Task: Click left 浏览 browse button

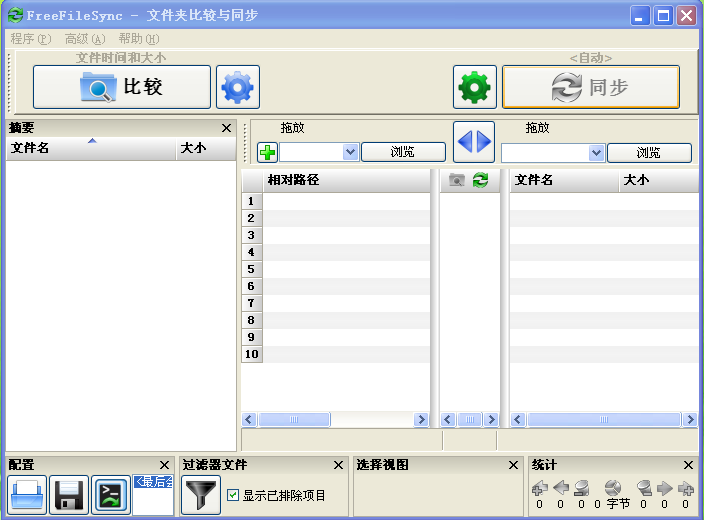Action: (x=403, y=152)
